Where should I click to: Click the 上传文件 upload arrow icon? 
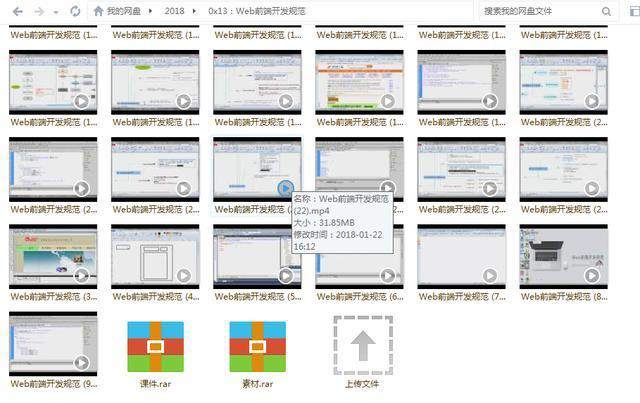(x=363, y=345)
